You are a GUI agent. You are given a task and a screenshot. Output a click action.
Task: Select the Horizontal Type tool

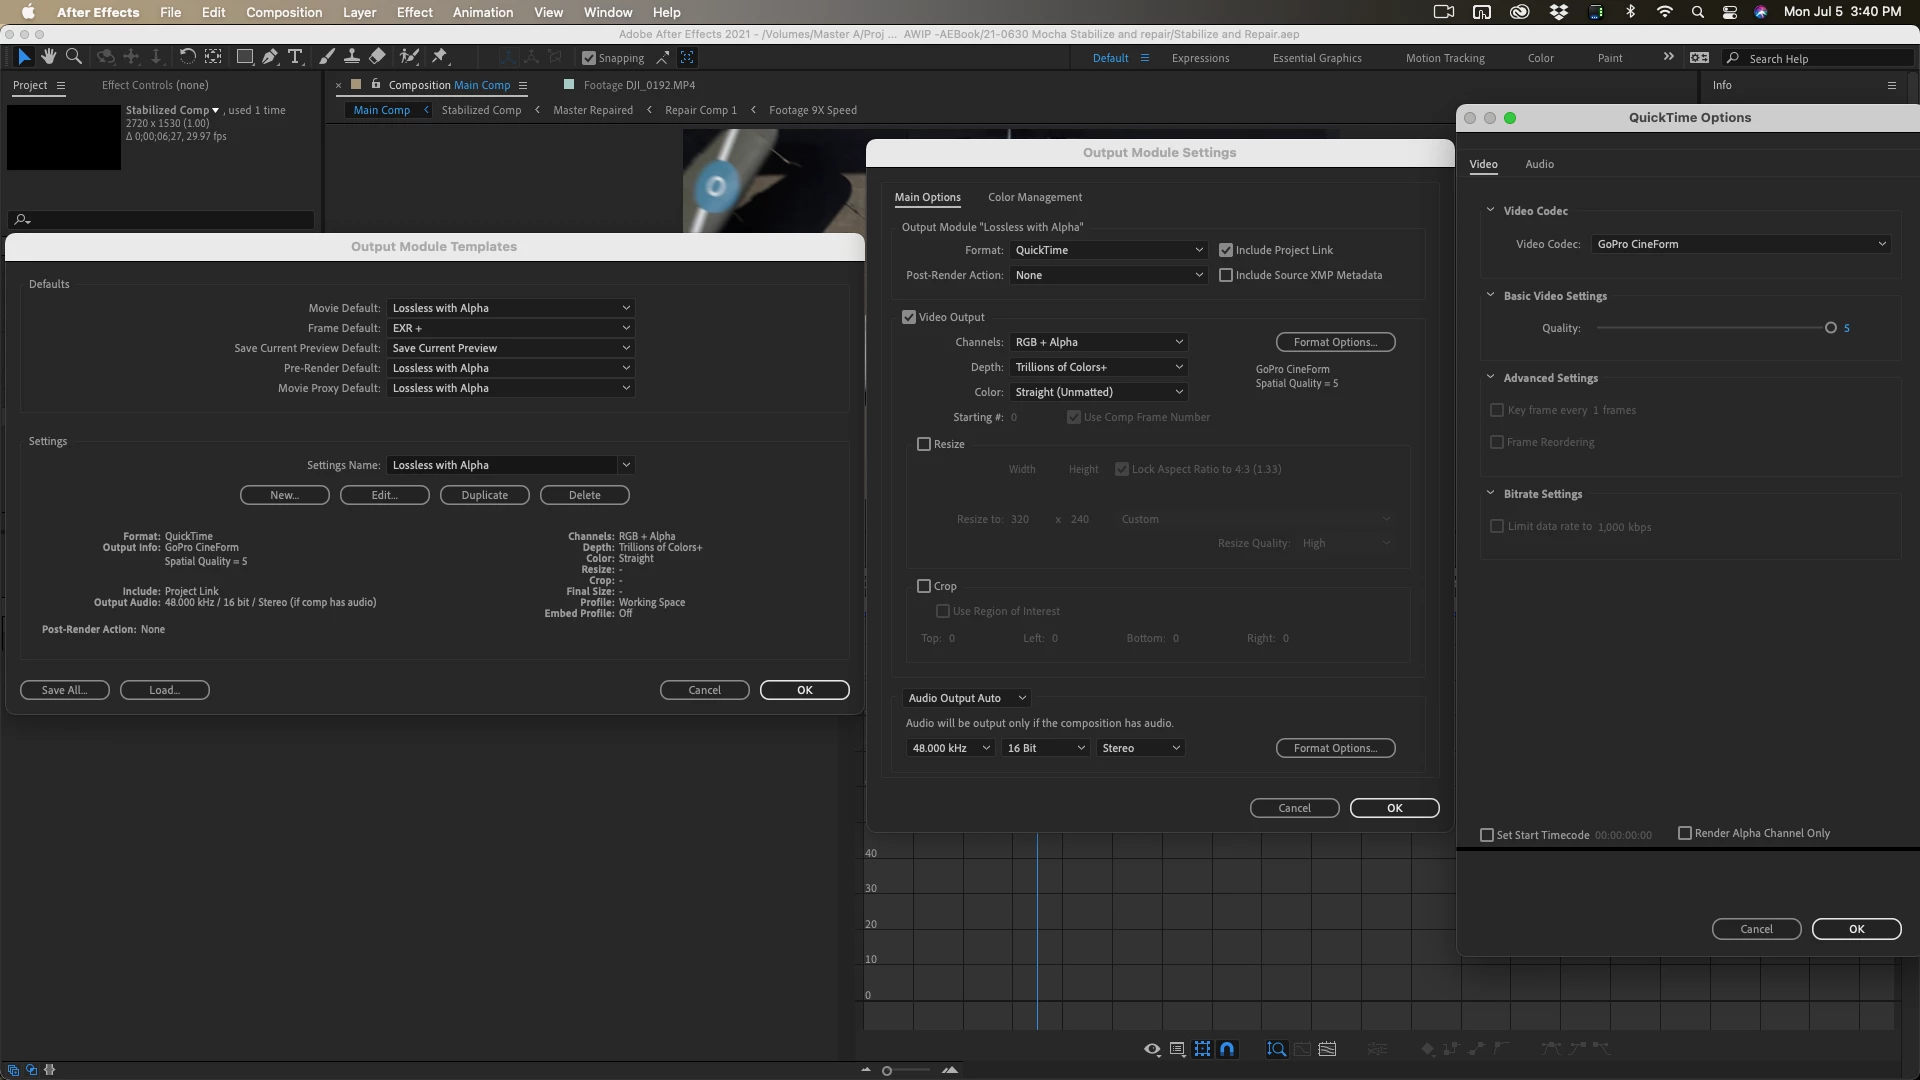coord(295,57)
